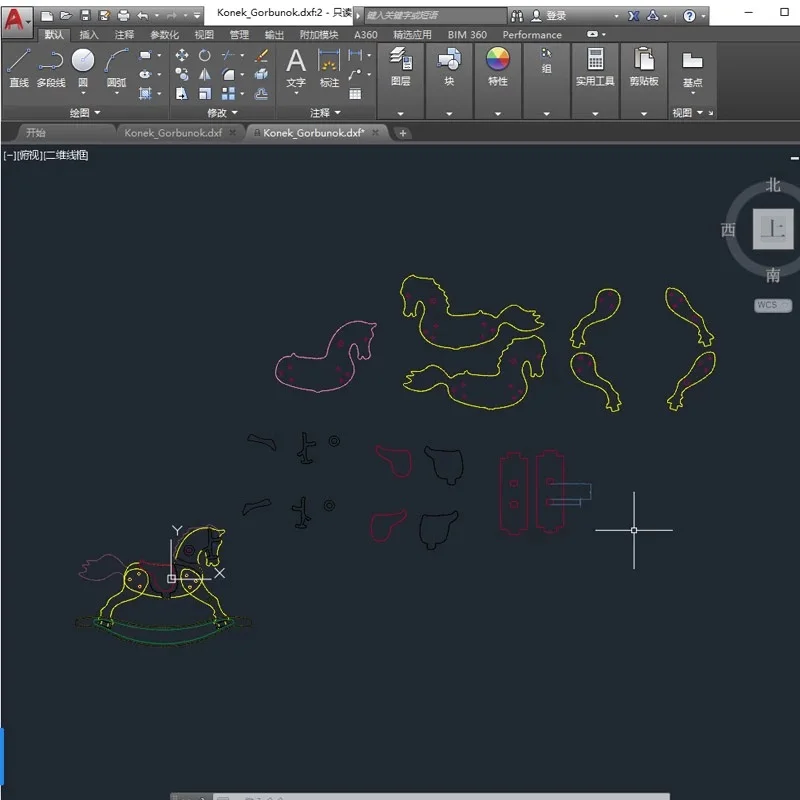
Task: Expand the 绘图 draw panel
Action: pos(85,112)
